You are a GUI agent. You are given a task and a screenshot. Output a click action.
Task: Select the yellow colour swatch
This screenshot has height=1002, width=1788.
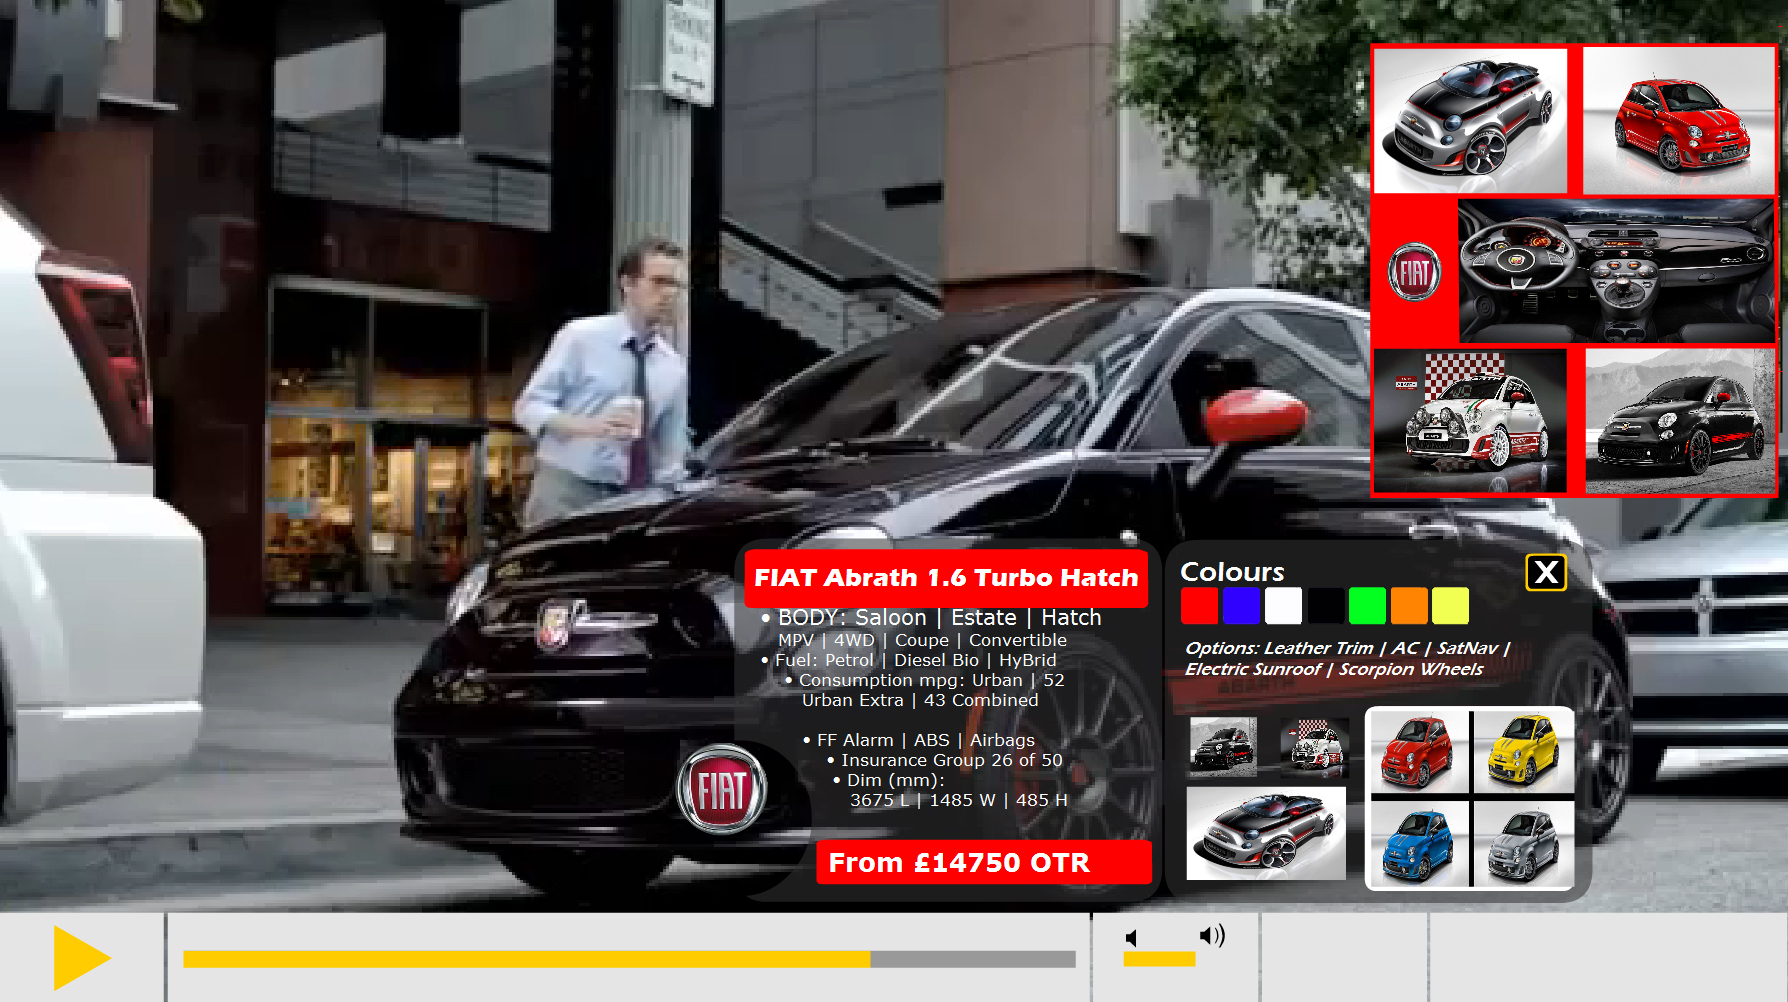[1450, 606]
